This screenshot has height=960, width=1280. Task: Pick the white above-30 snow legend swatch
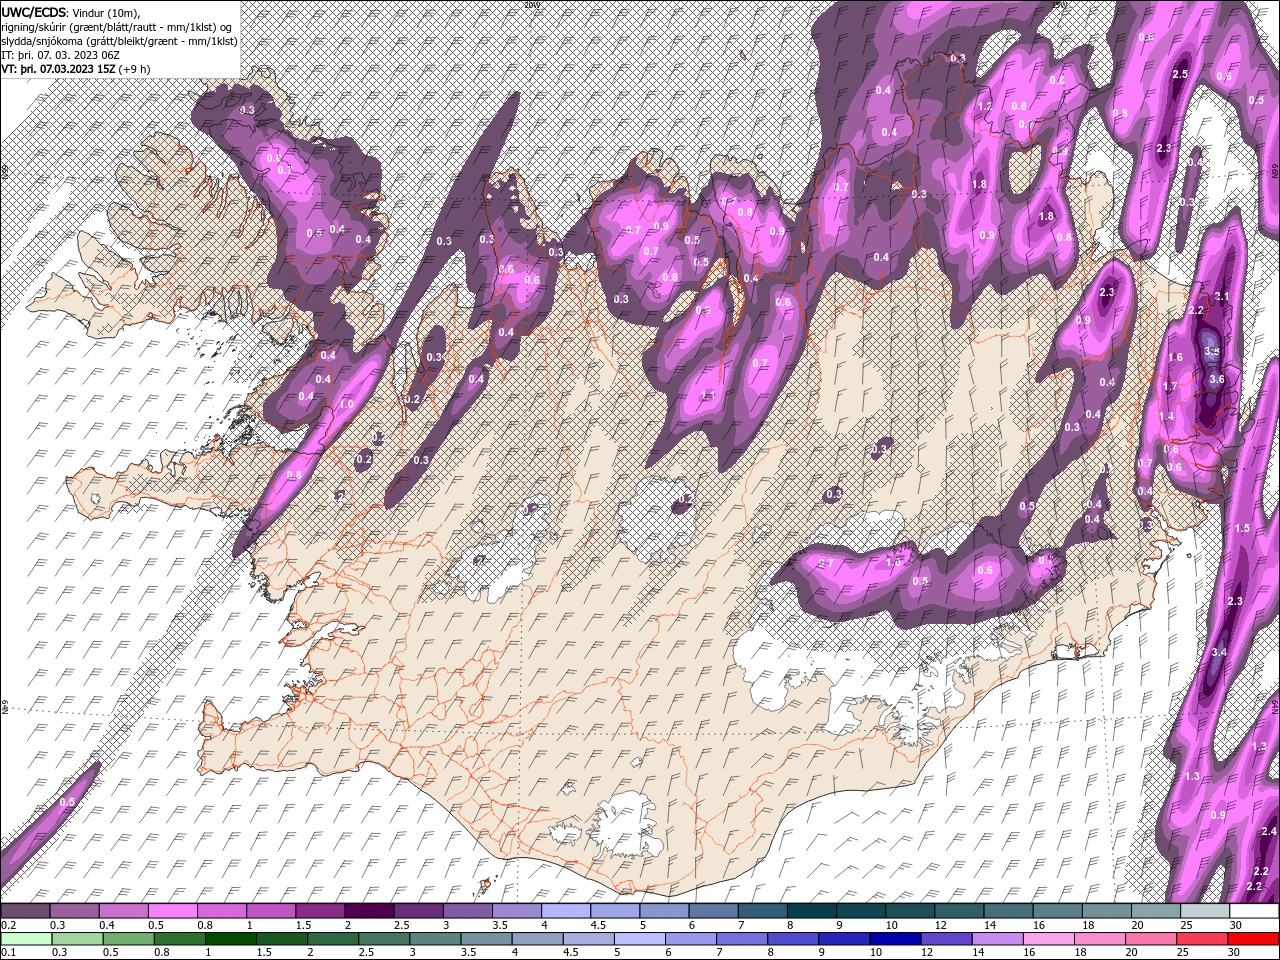[1255, 911]
